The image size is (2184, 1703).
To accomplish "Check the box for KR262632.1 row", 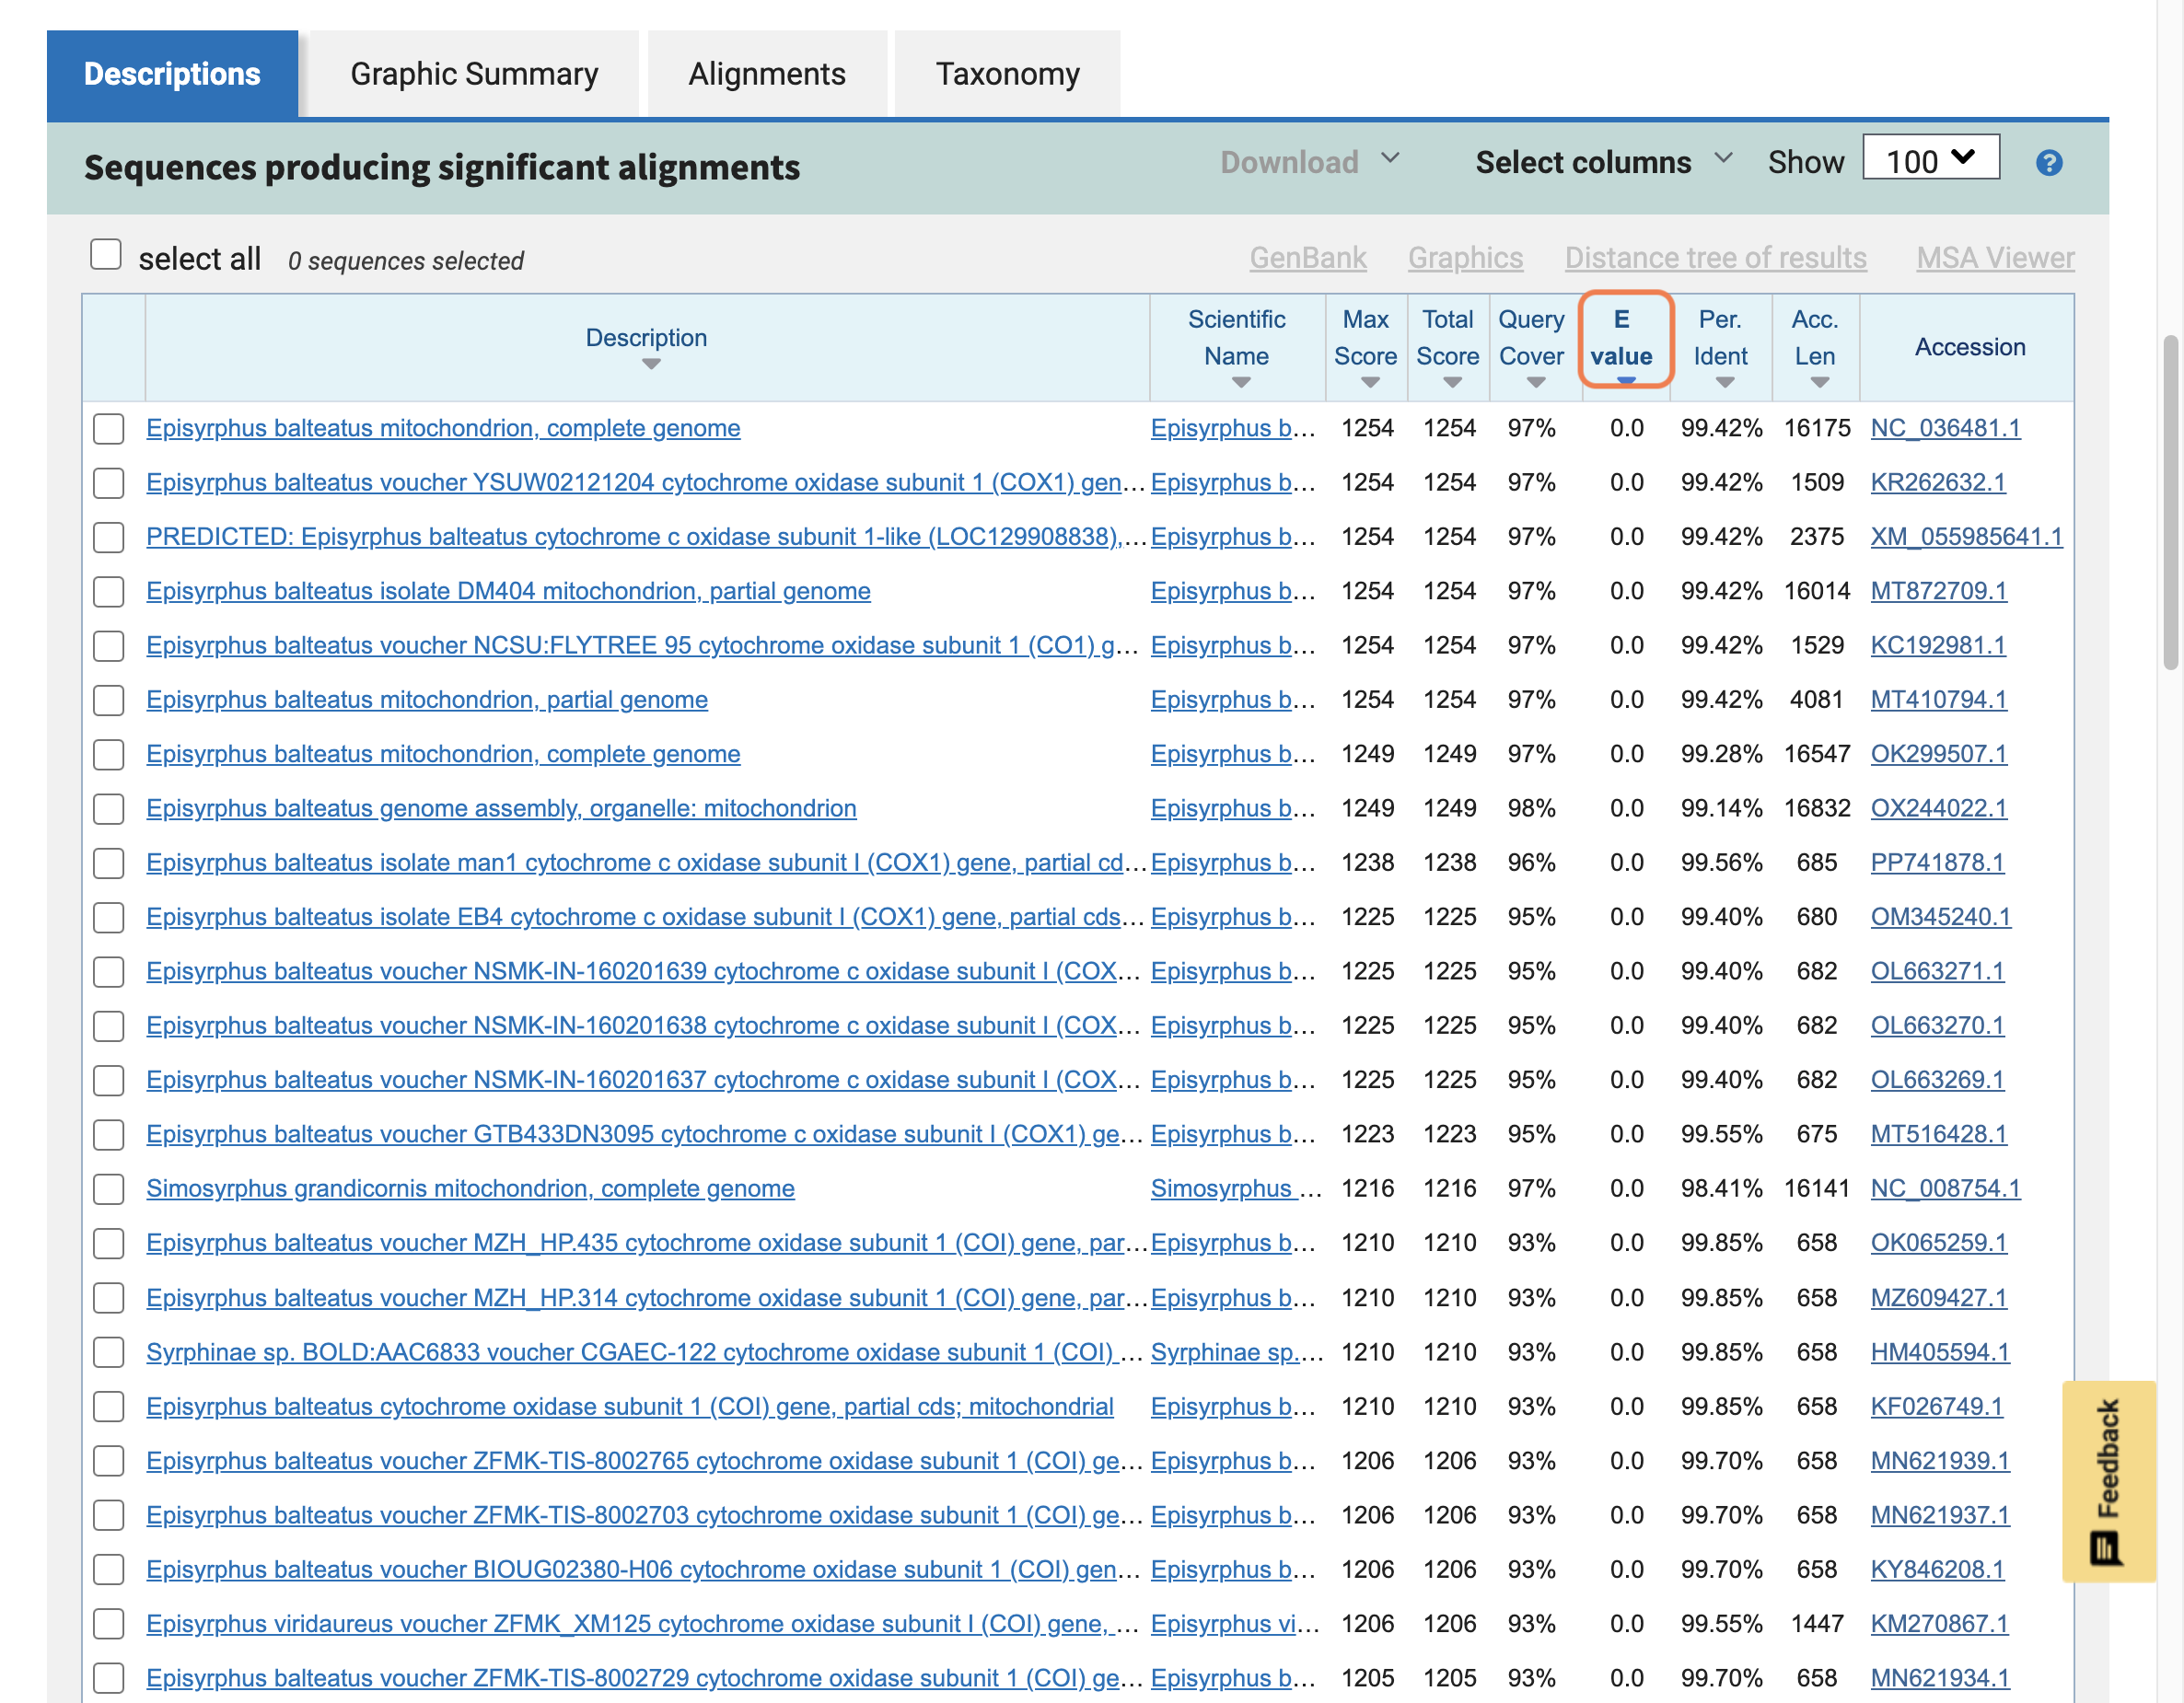I will coord(108,483).
